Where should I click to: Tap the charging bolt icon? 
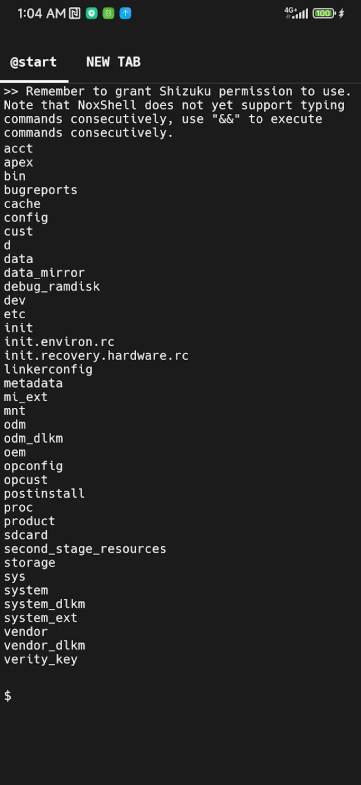point(341,14)
